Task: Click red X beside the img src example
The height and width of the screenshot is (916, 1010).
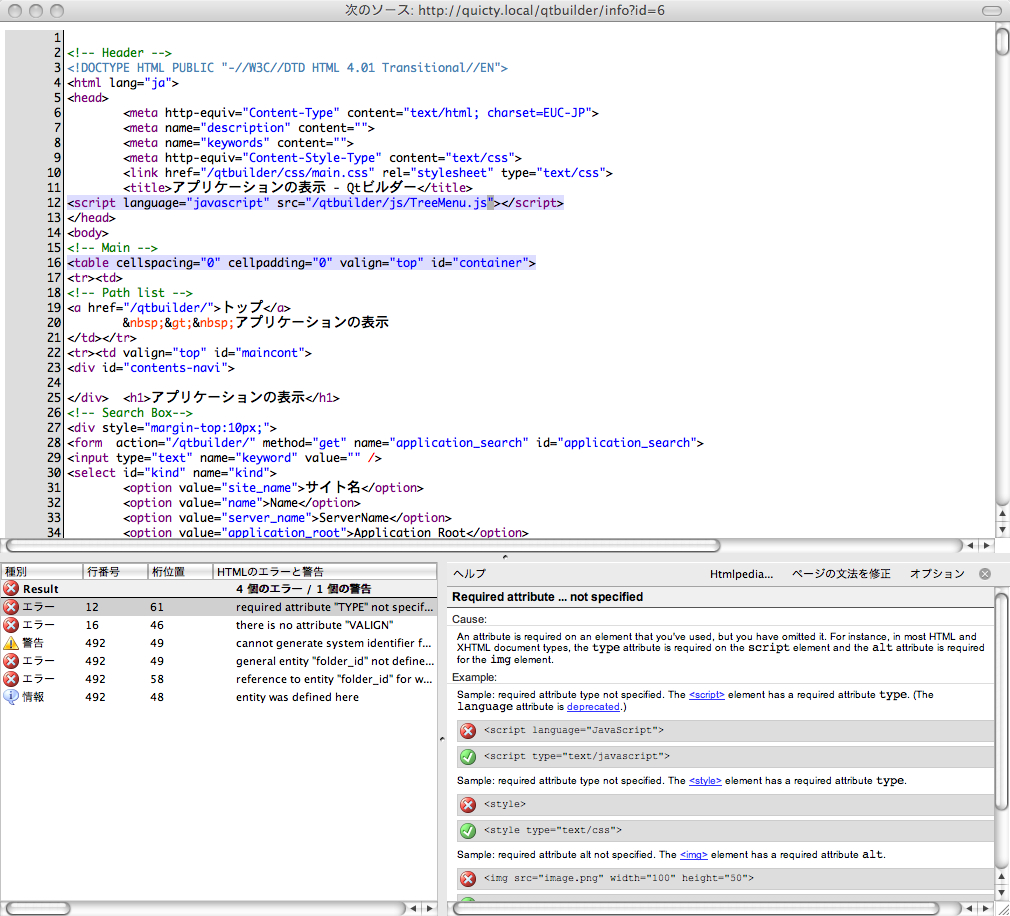Action: point(467,878)
